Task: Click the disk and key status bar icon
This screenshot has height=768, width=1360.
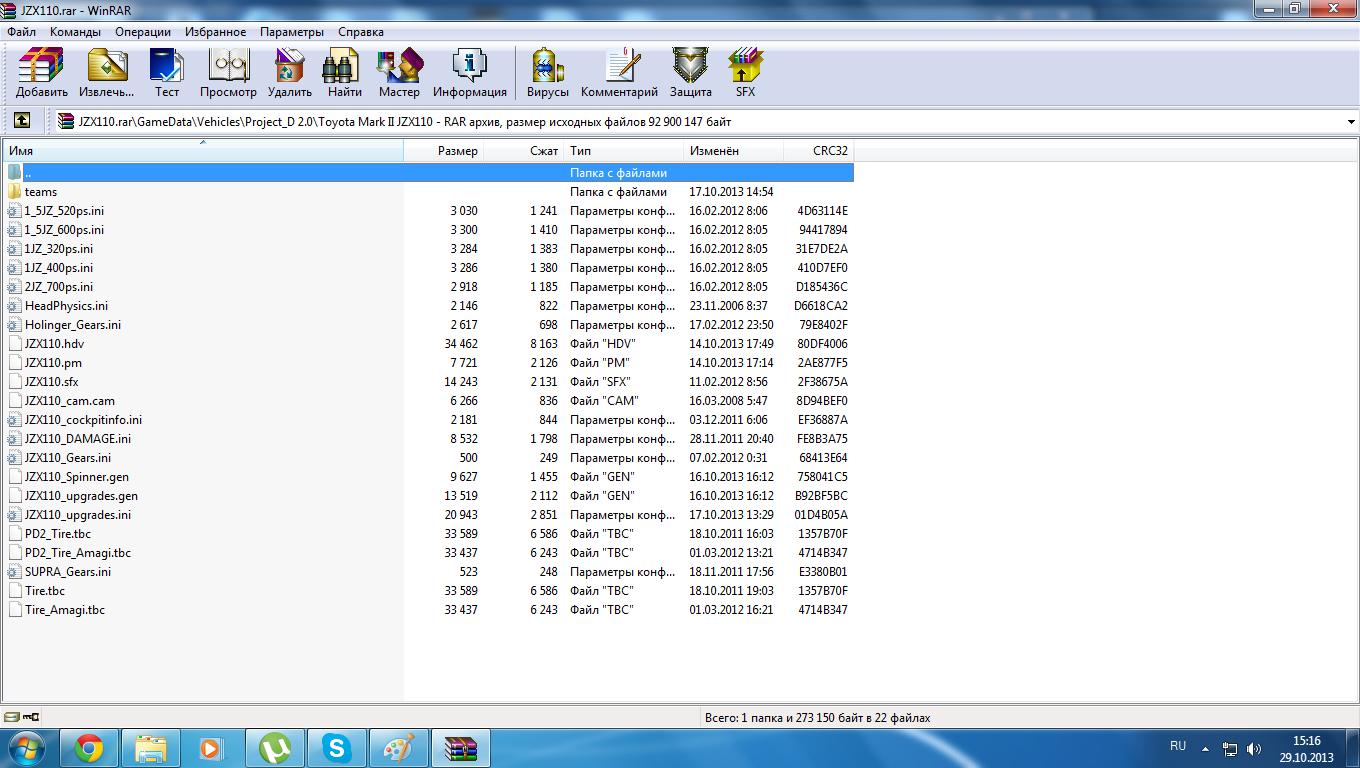Action: [x=22, y=717]
